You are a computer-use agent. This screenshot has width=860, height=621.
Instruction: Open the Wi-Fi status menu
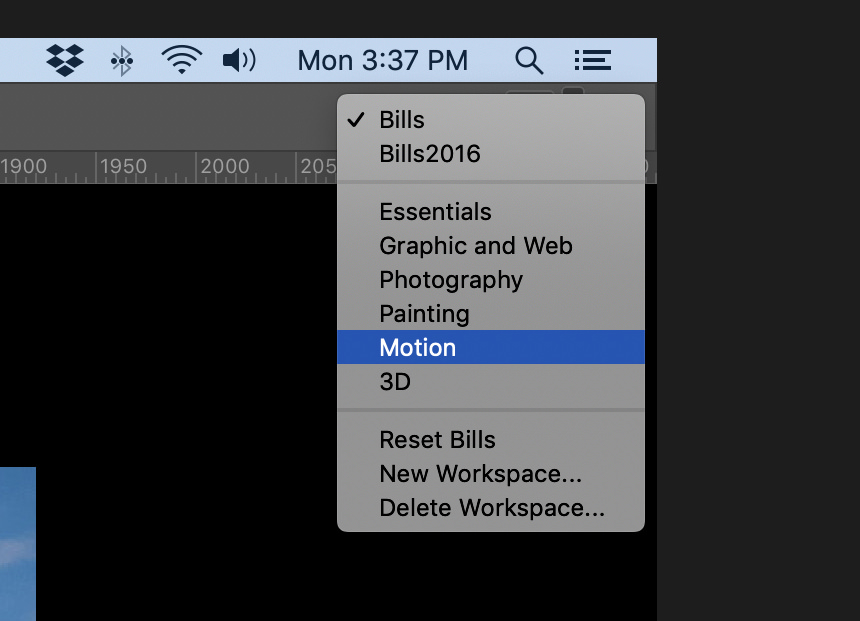[182, 60]
